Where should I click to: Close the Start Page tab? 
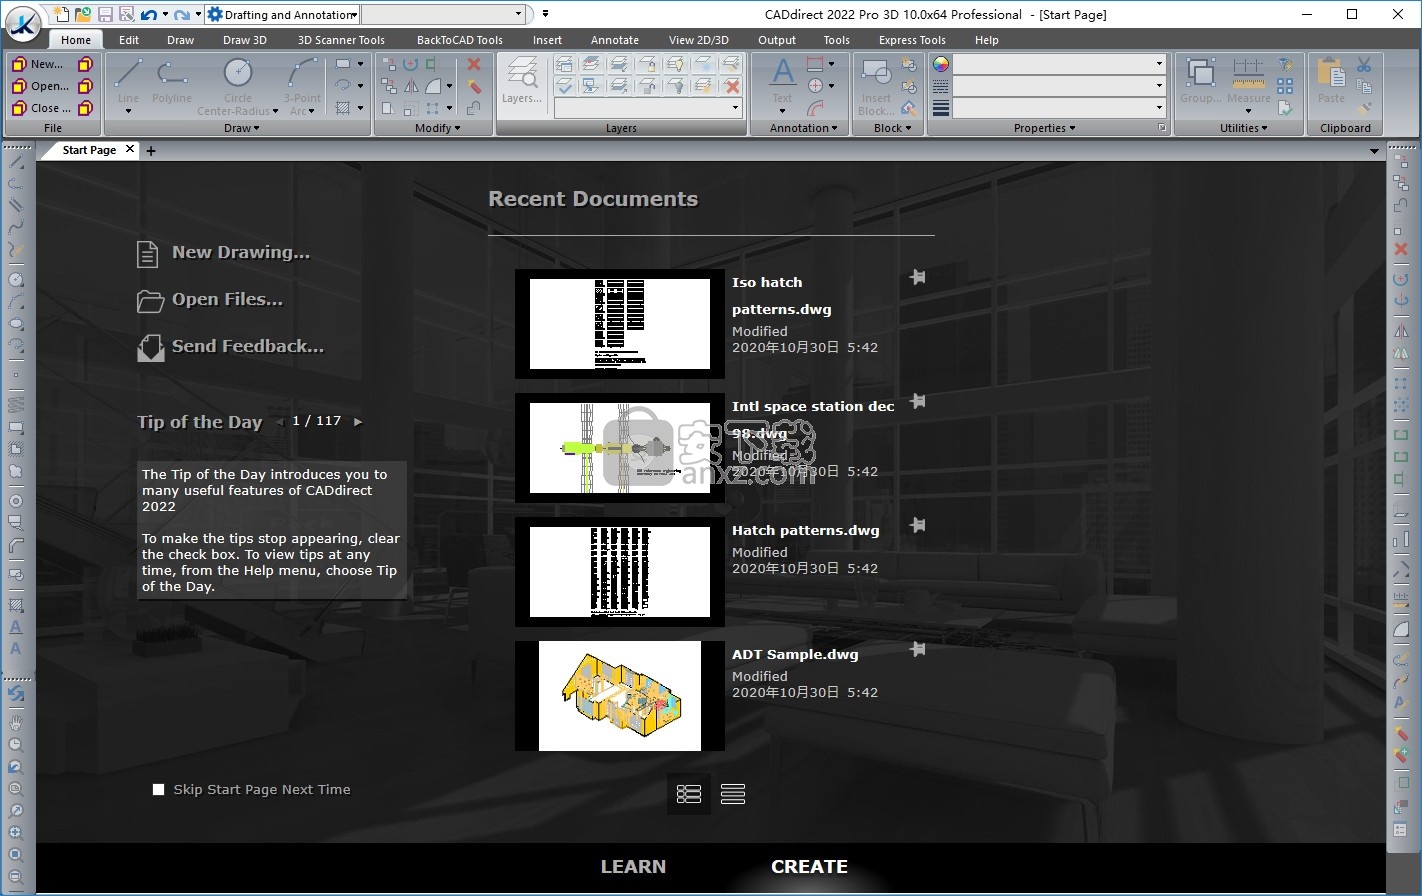point(129,150)
